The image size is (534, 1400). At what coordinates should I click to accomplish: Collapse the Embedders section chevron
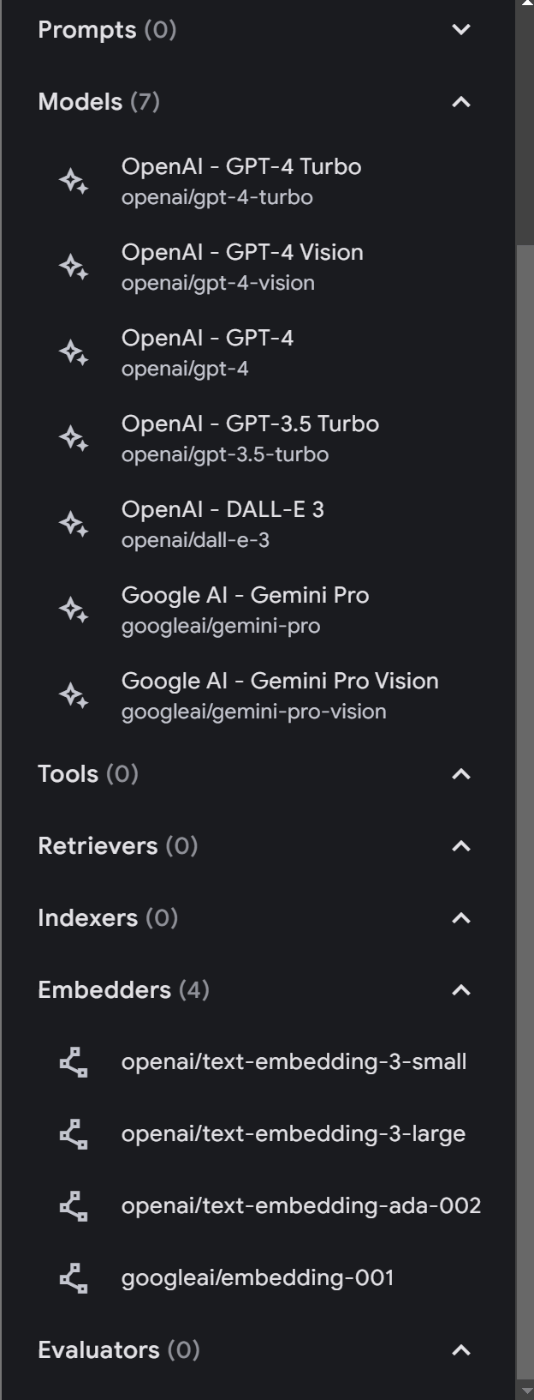click(x=461, y=990)
